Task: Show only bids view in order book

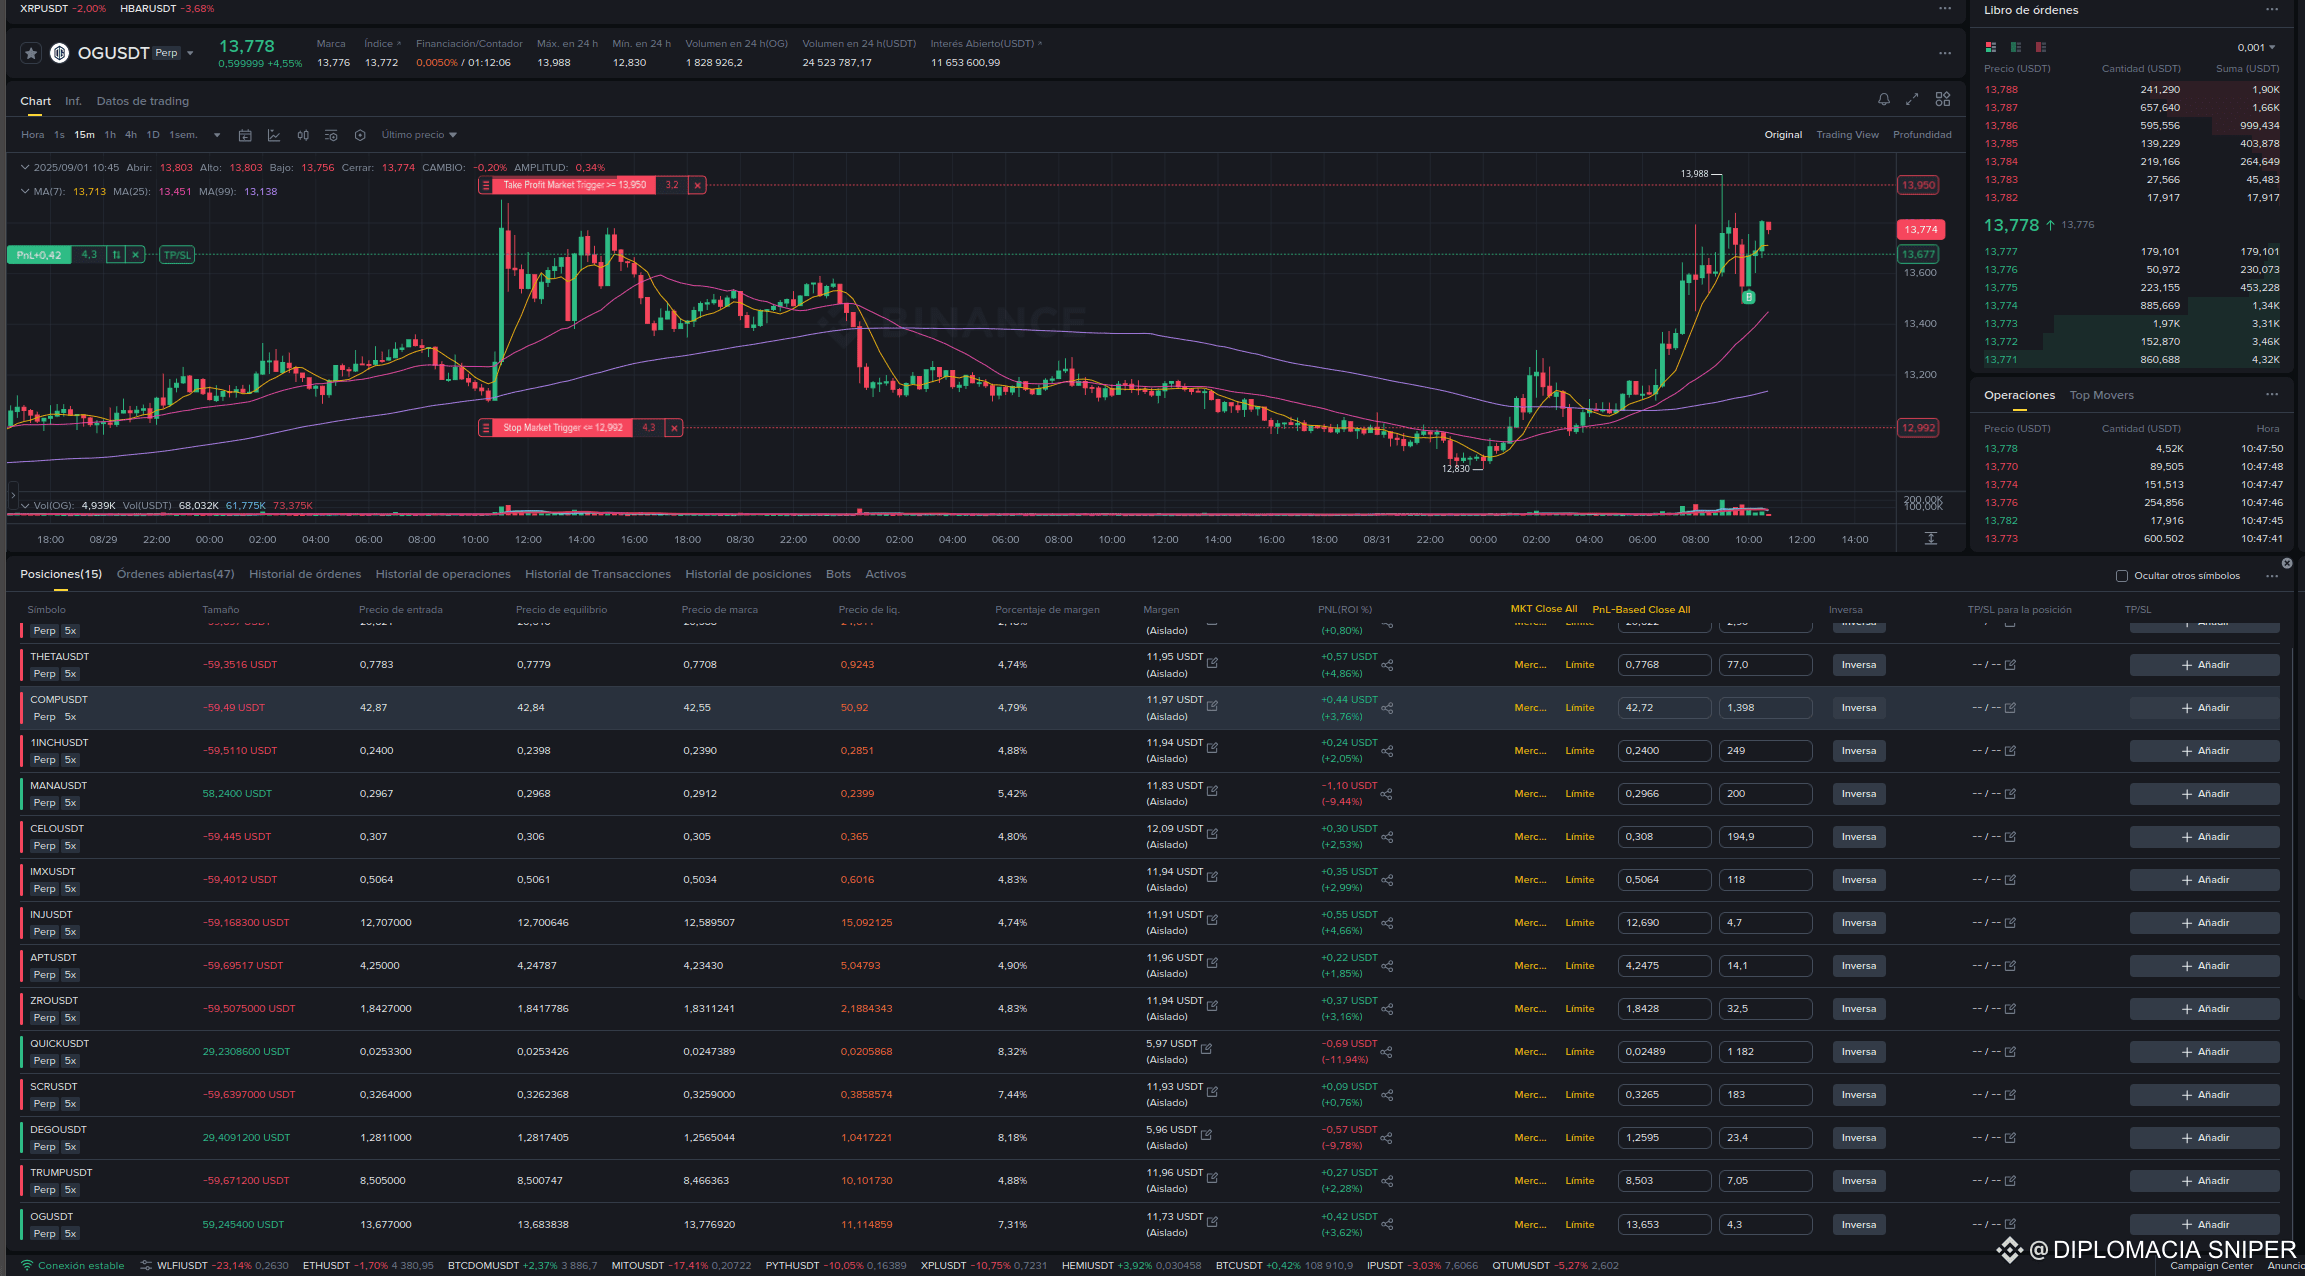Action: click(x=2016, y=47)
